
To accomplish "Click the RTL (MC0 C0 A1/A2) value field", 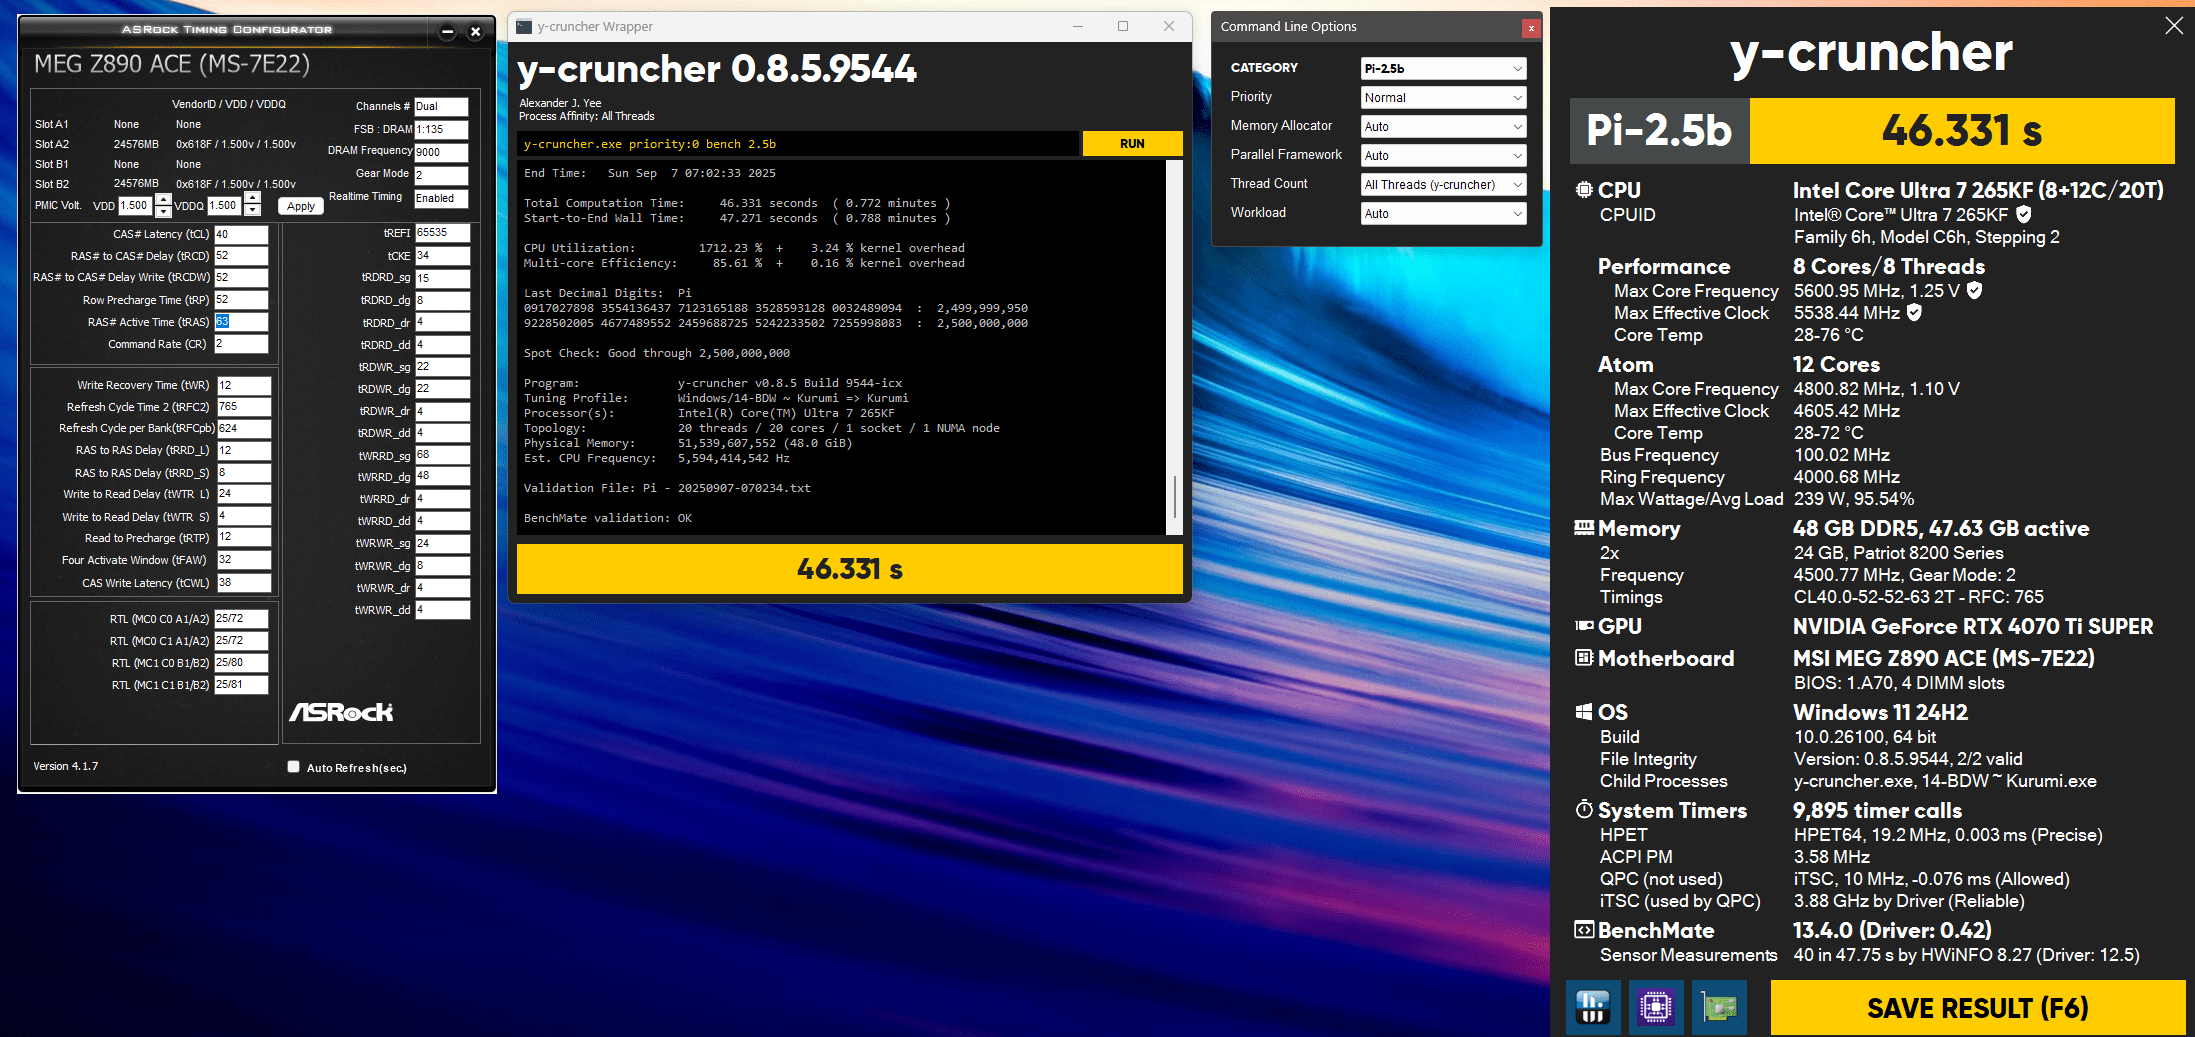I will 241,619.
